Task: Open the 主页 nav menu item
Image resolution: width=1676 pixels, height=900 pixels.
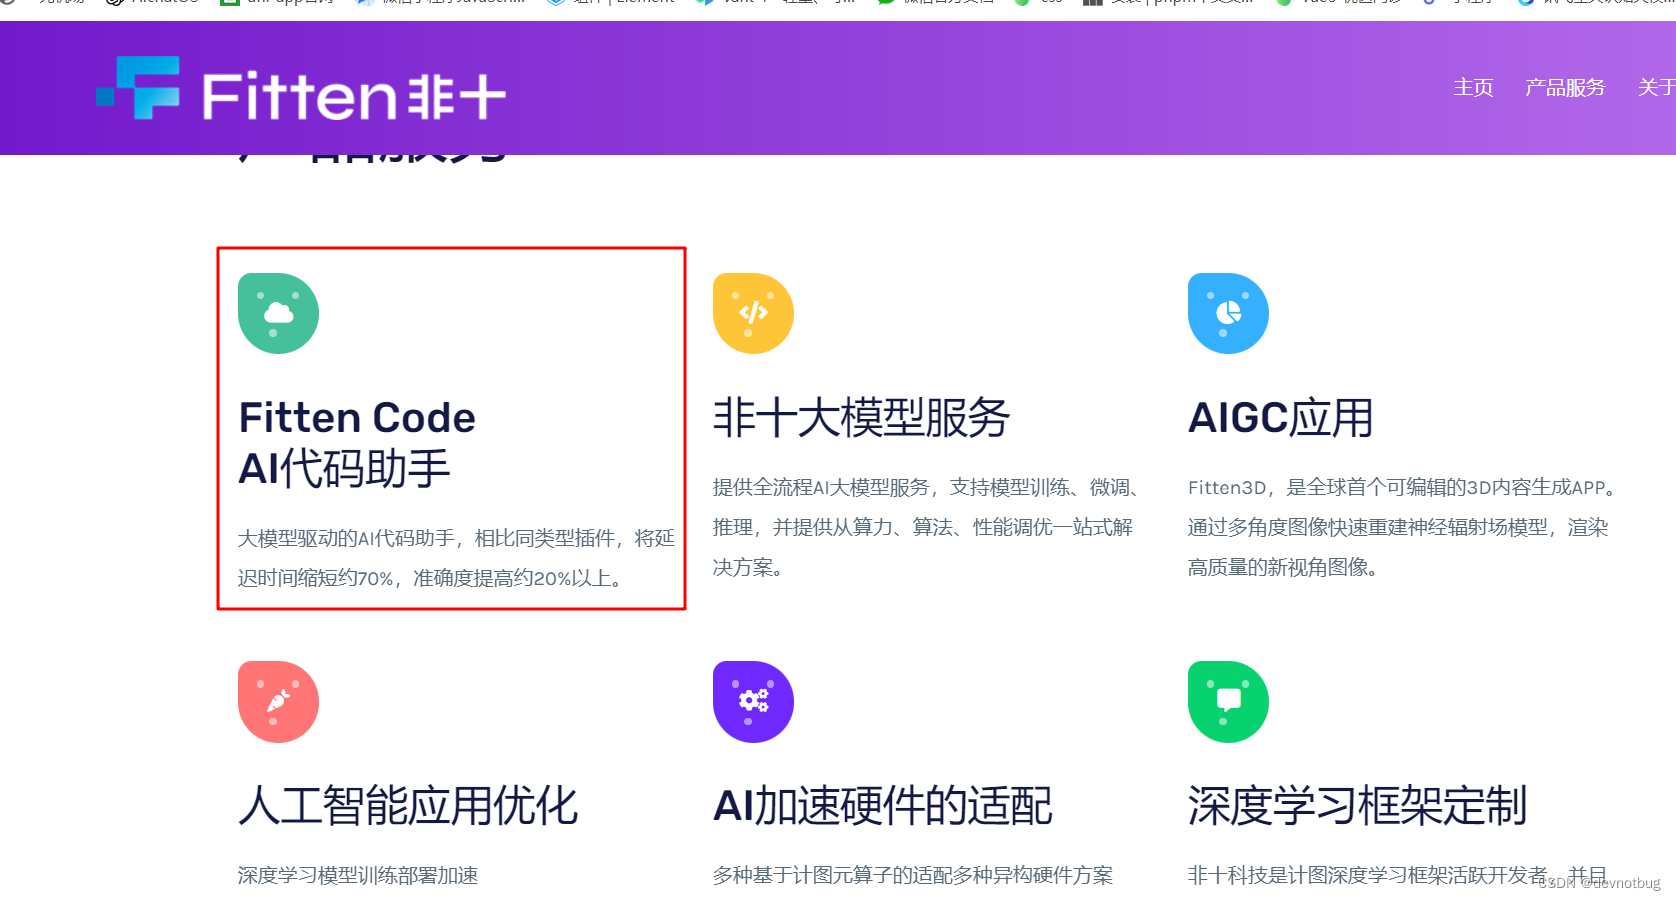Action: (1473, 88)
